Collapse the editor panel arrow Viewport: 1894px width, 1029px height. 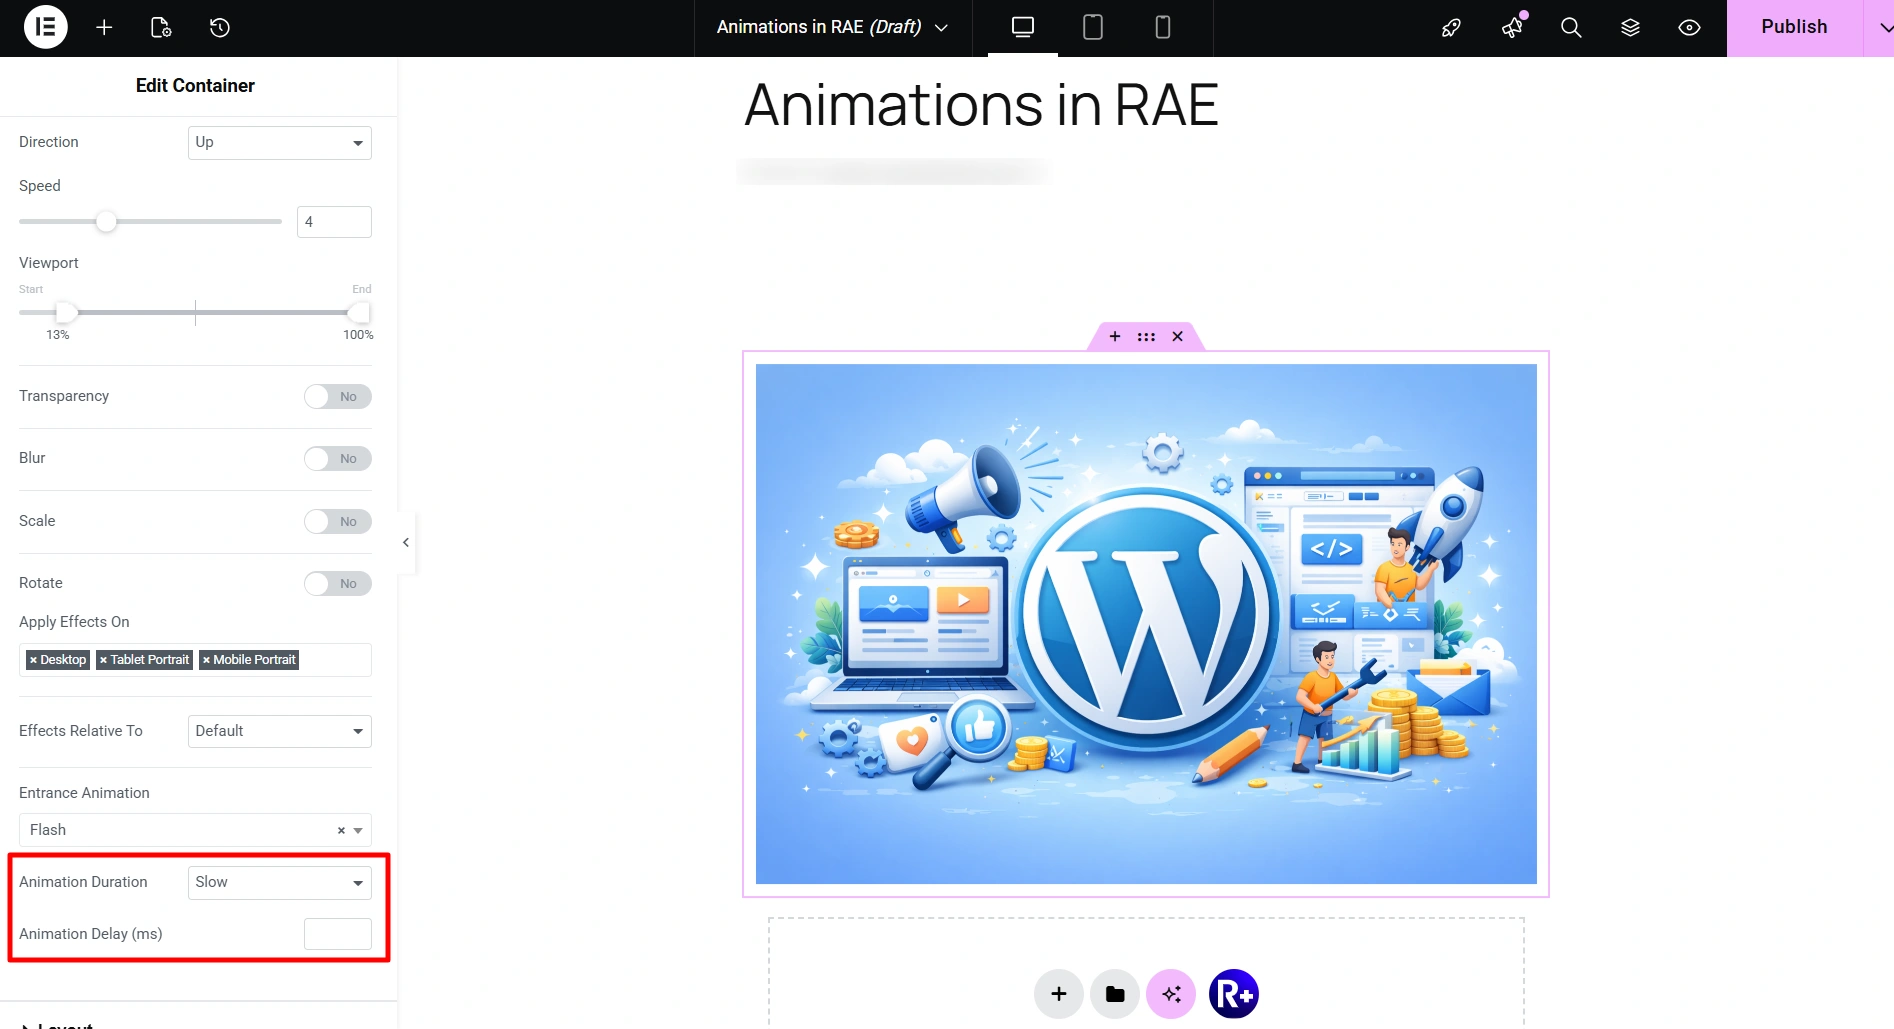click(x=406, y=542)
